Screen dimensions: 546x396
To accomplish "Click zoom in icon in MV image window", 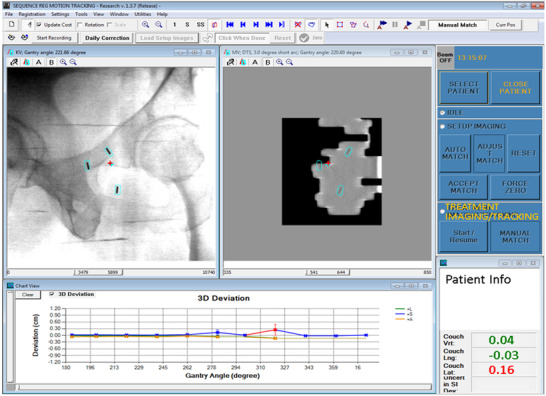I will [280, 62].
